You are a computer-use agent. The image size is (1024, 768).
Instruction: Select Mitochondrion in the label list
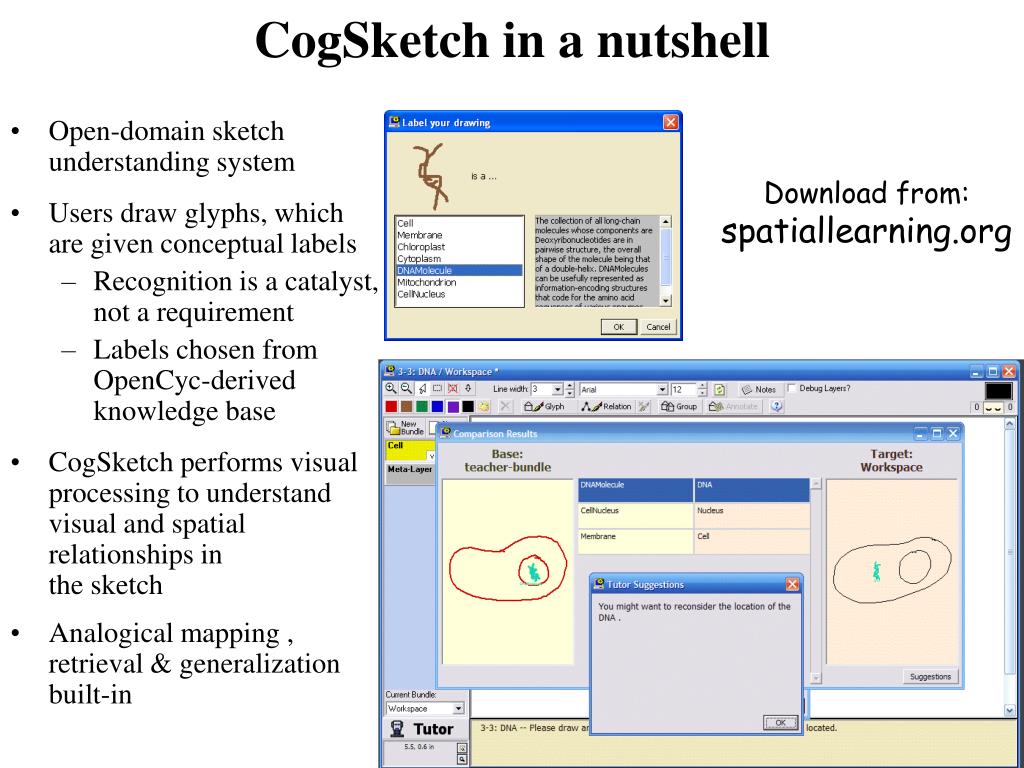click(x=458, y=282)
